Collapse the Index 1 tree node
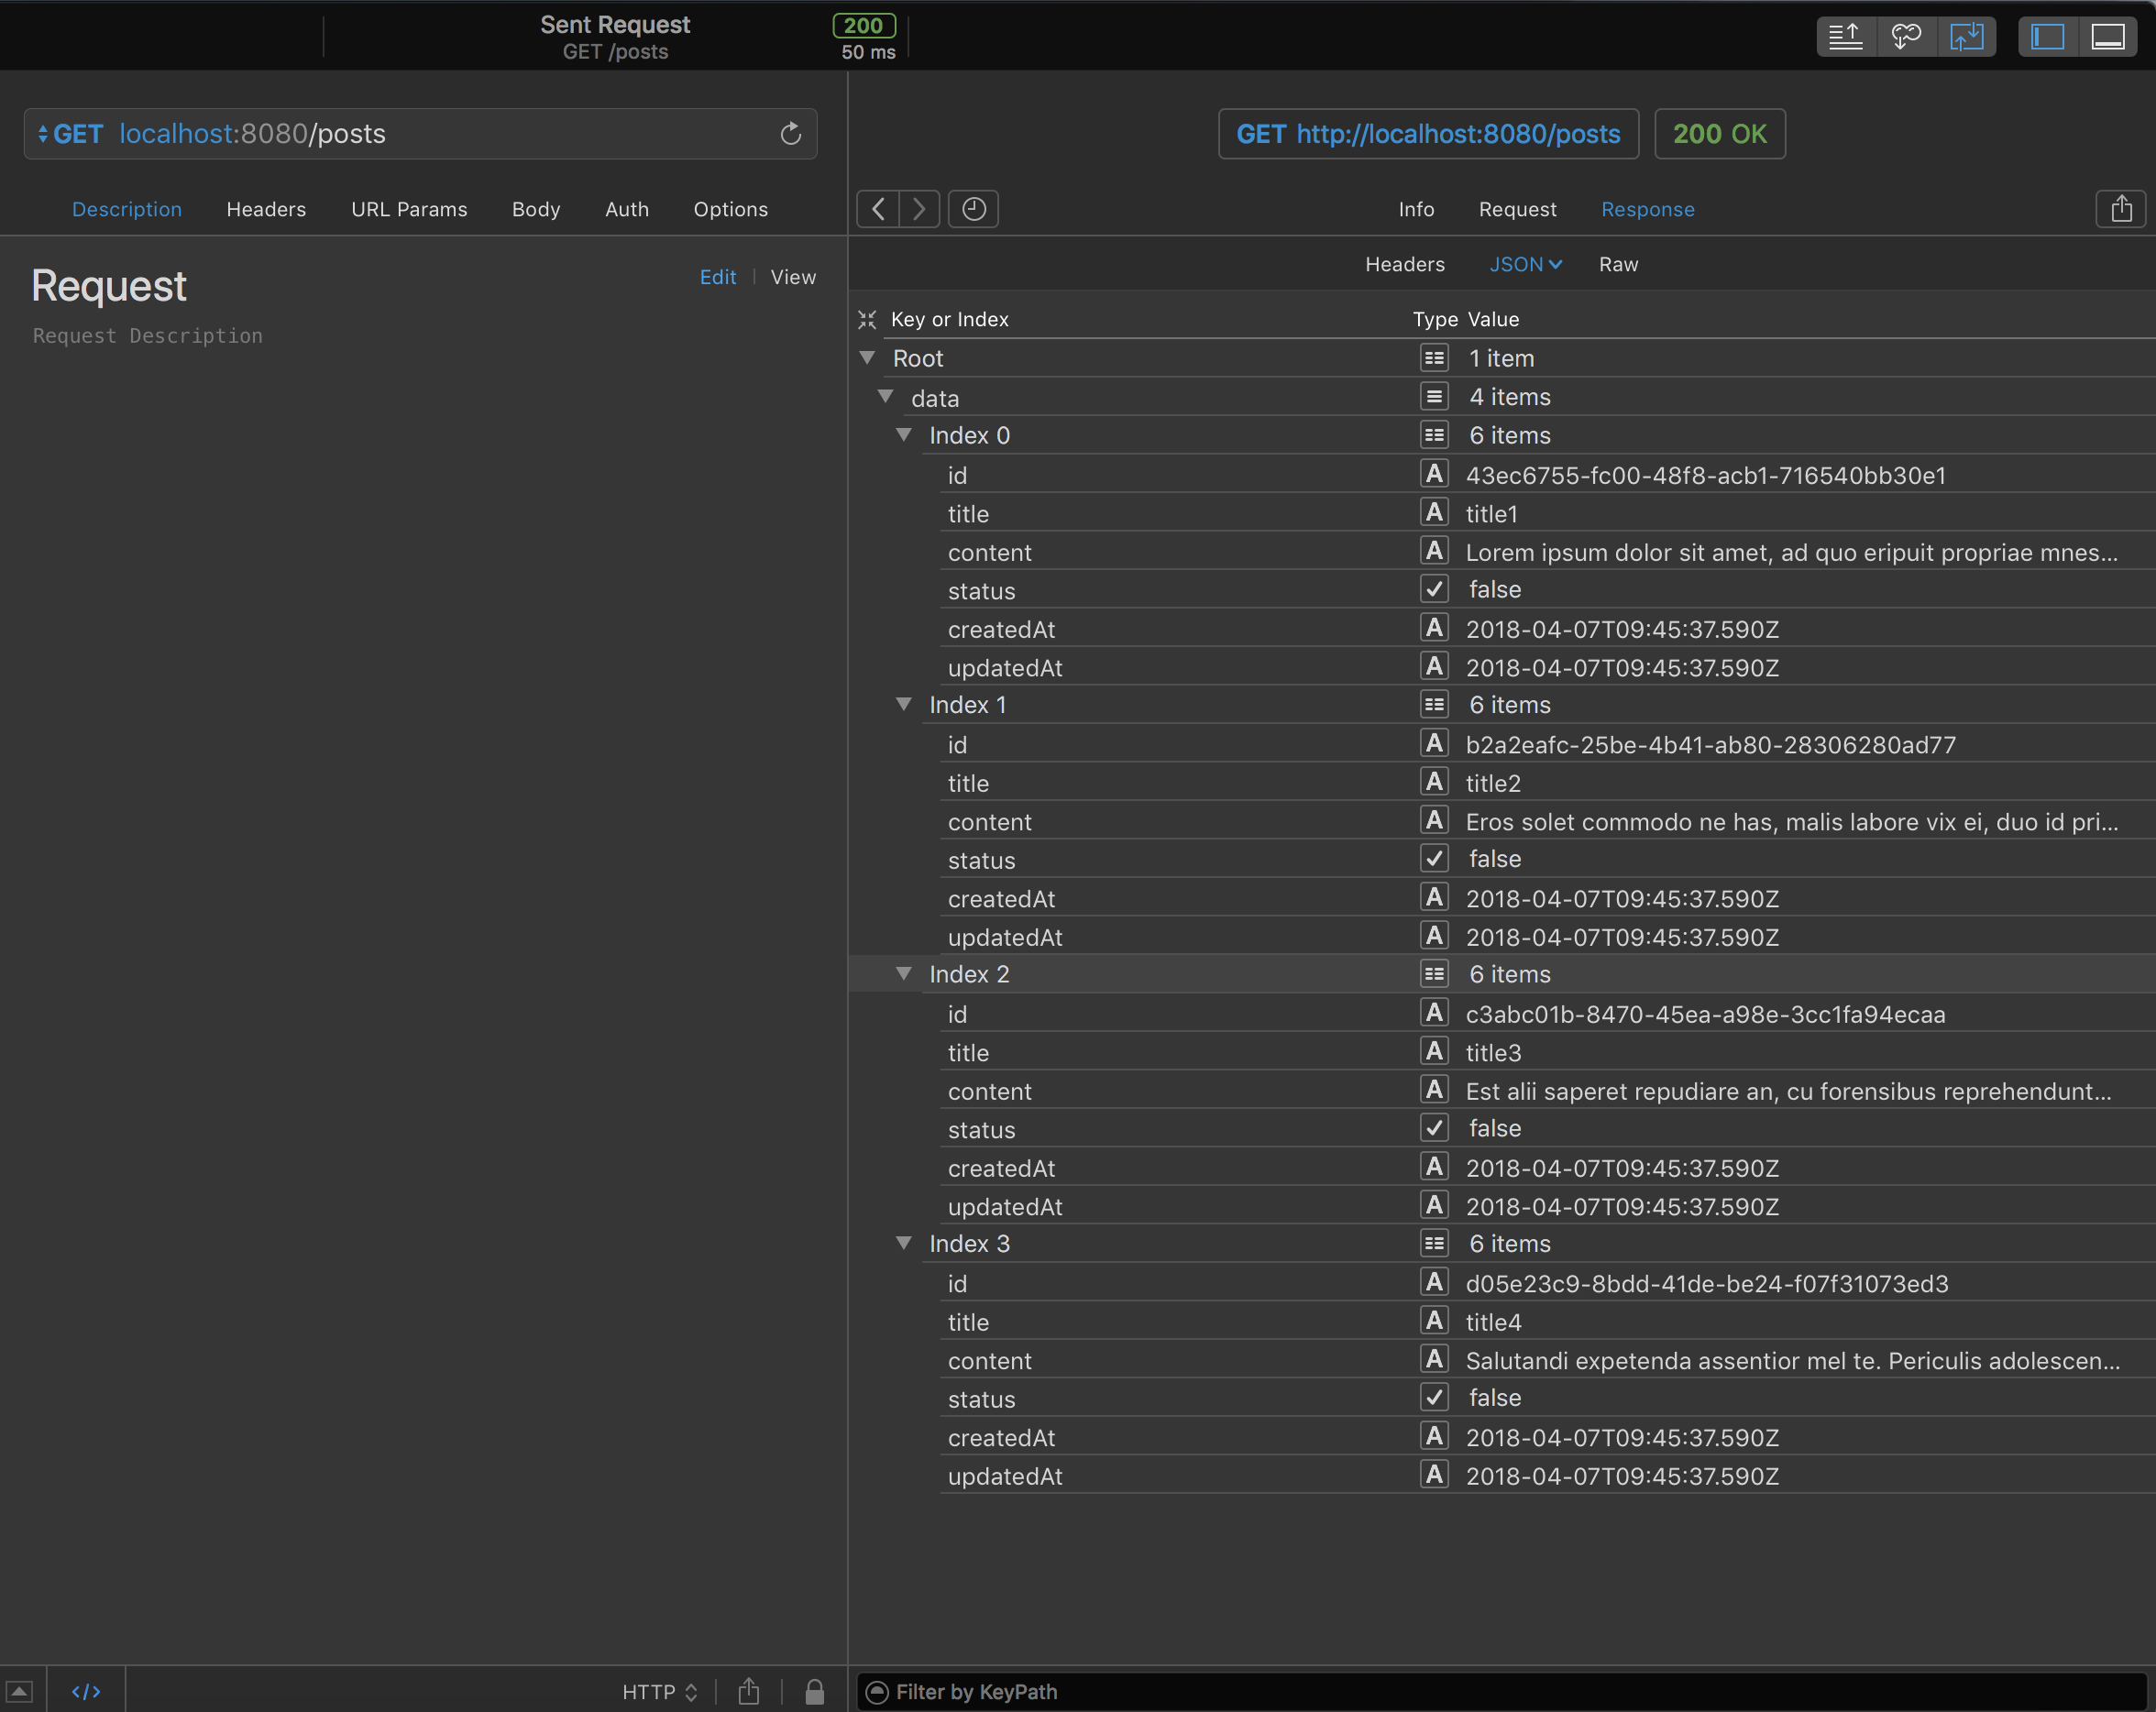This screenshot has height=1712, width=2156. pos(903,704)
